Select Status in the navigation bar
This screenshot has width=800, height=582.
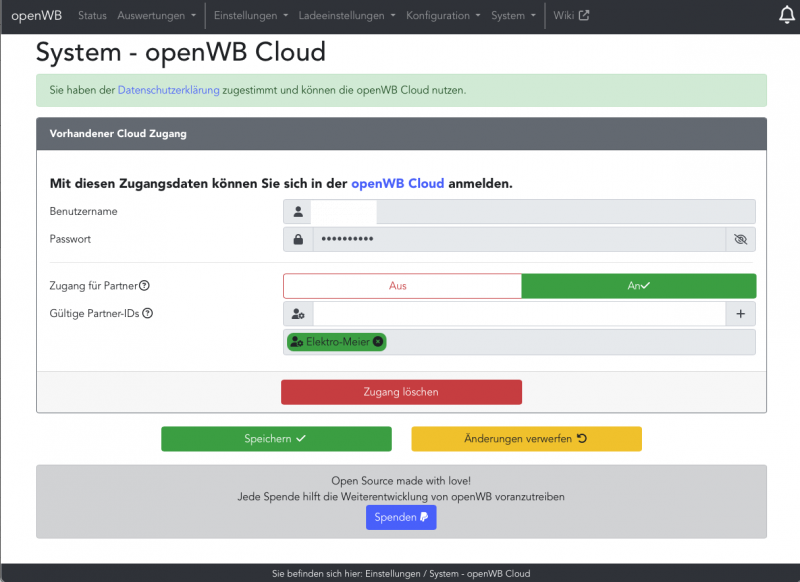(92, 15)
